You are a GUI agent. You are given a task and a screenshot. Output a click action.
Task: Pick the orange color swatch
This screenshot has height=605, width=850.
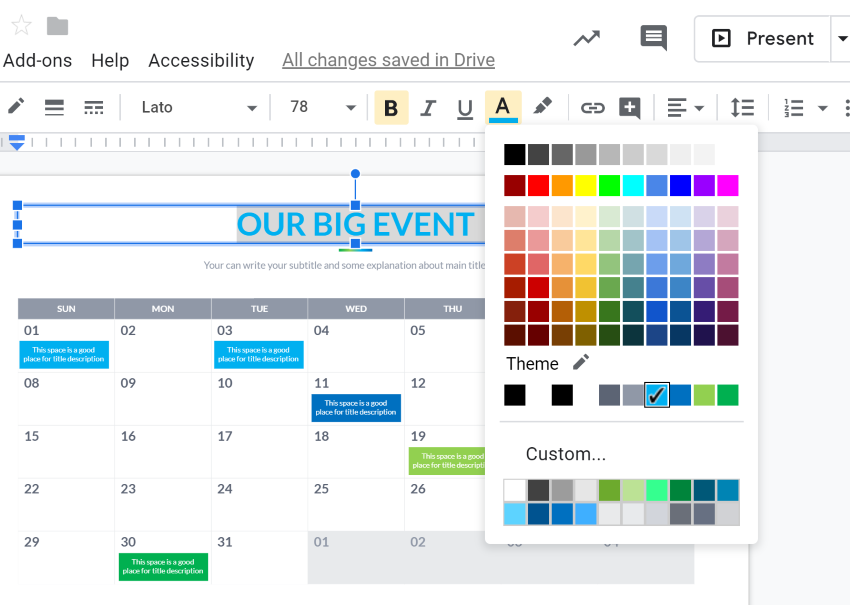(x=562, y=185)
